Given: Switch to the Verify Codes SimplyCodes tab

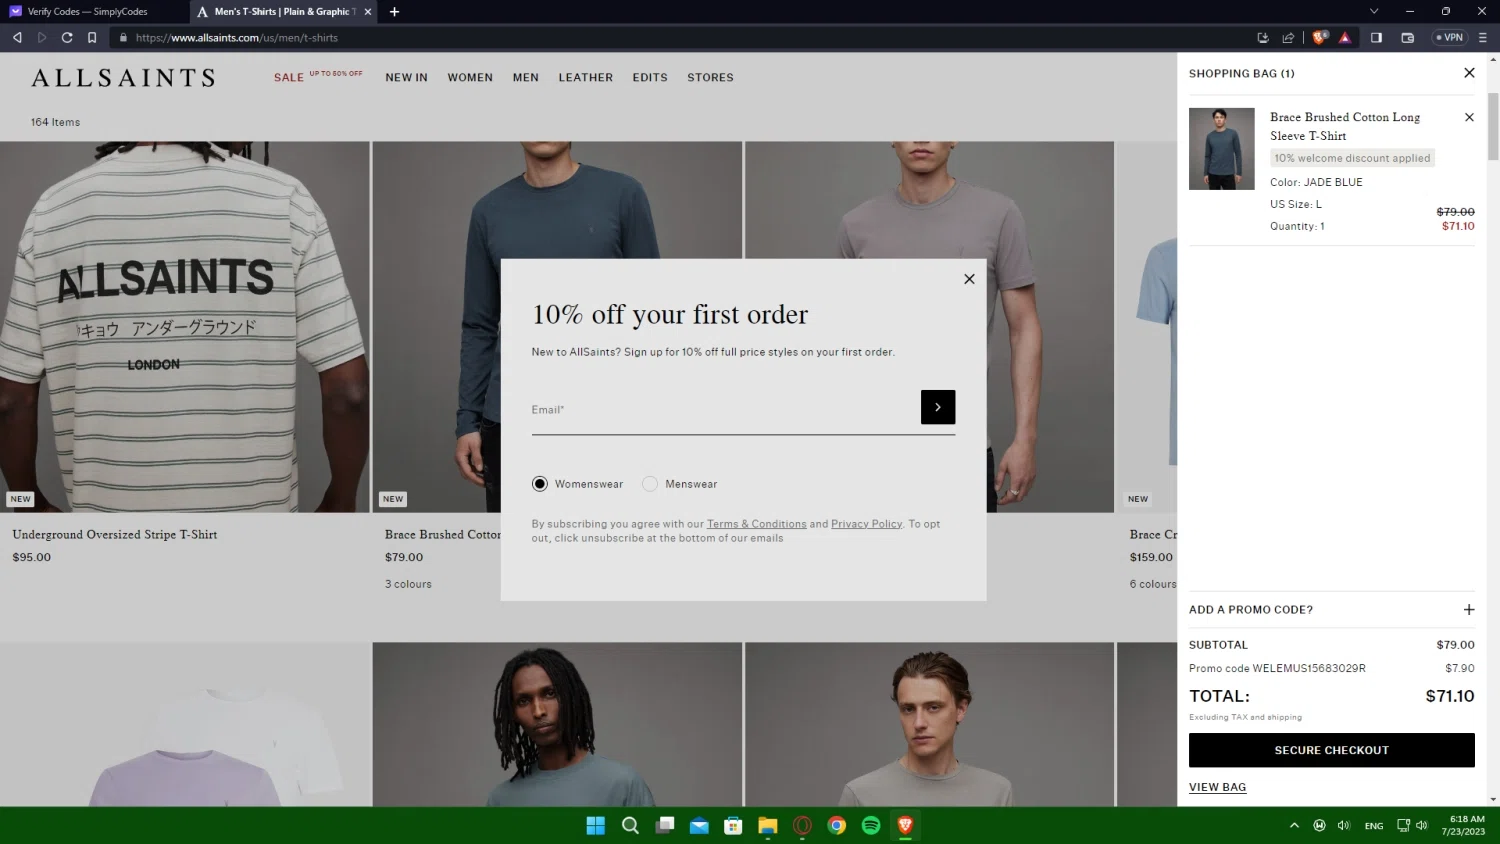Looking at the screenshot, I should click(x=92, y=12).
